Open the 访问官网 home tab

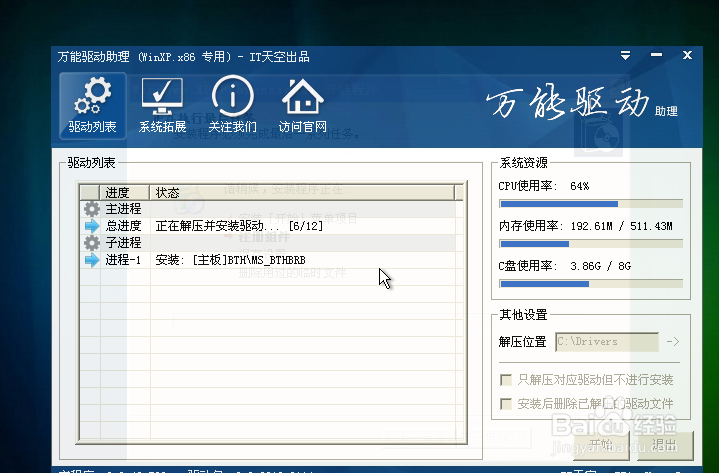[303, 106]
